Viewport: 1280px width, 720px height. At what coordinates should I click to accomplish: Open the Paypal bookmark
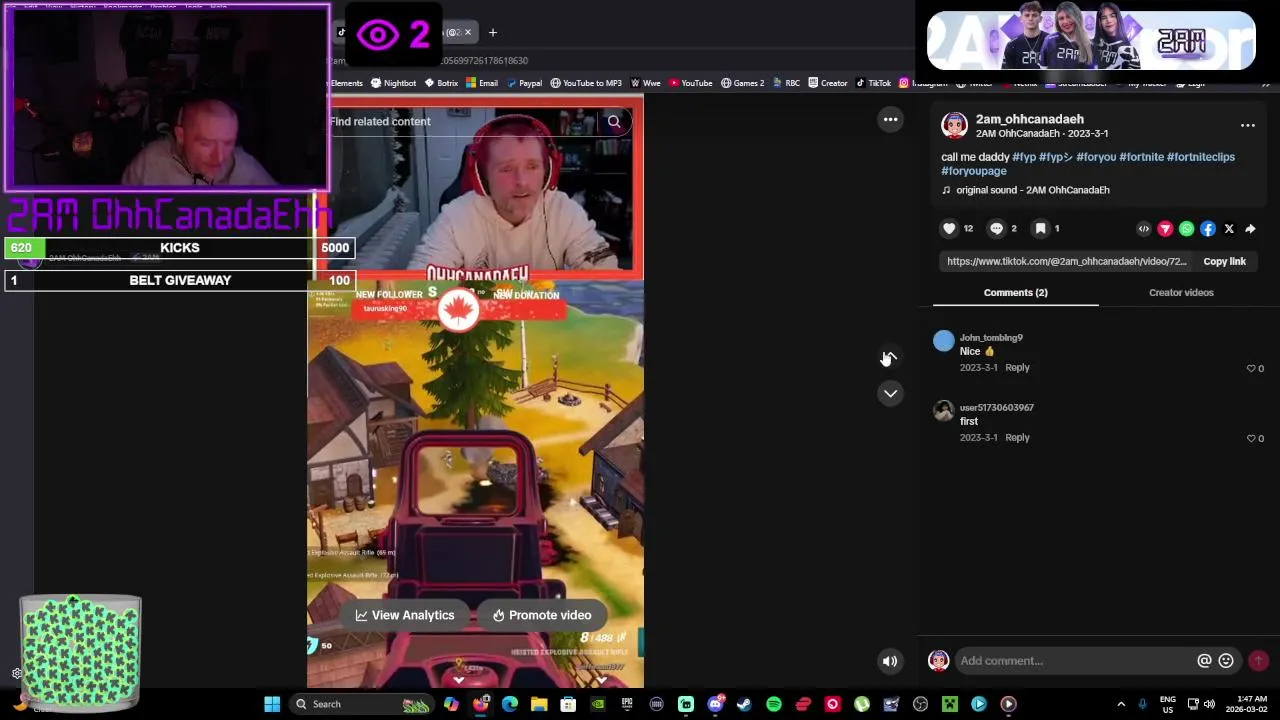[523, 83]
